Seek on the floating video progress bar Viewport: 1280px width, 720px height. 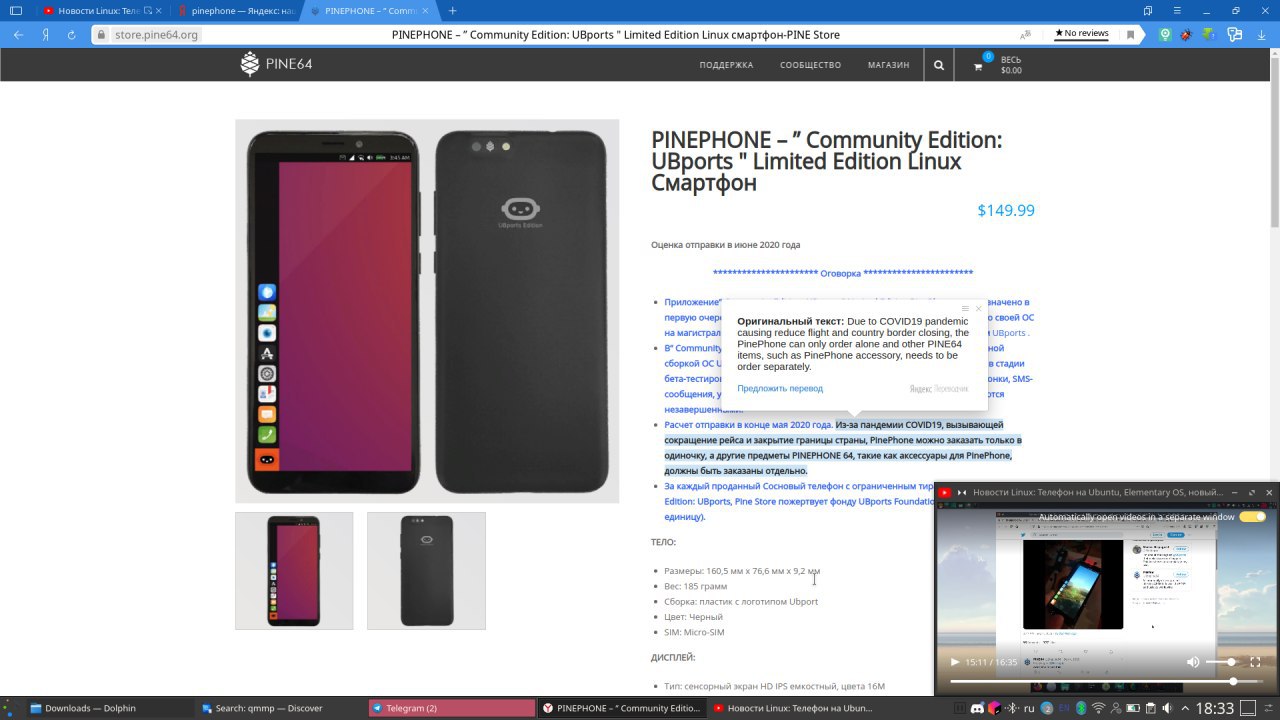click(x=1107, y=681)
